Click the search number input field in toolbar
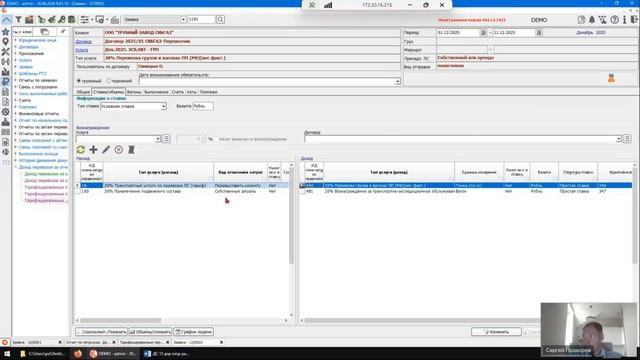 pyautogui.click(x=201, y=20)
